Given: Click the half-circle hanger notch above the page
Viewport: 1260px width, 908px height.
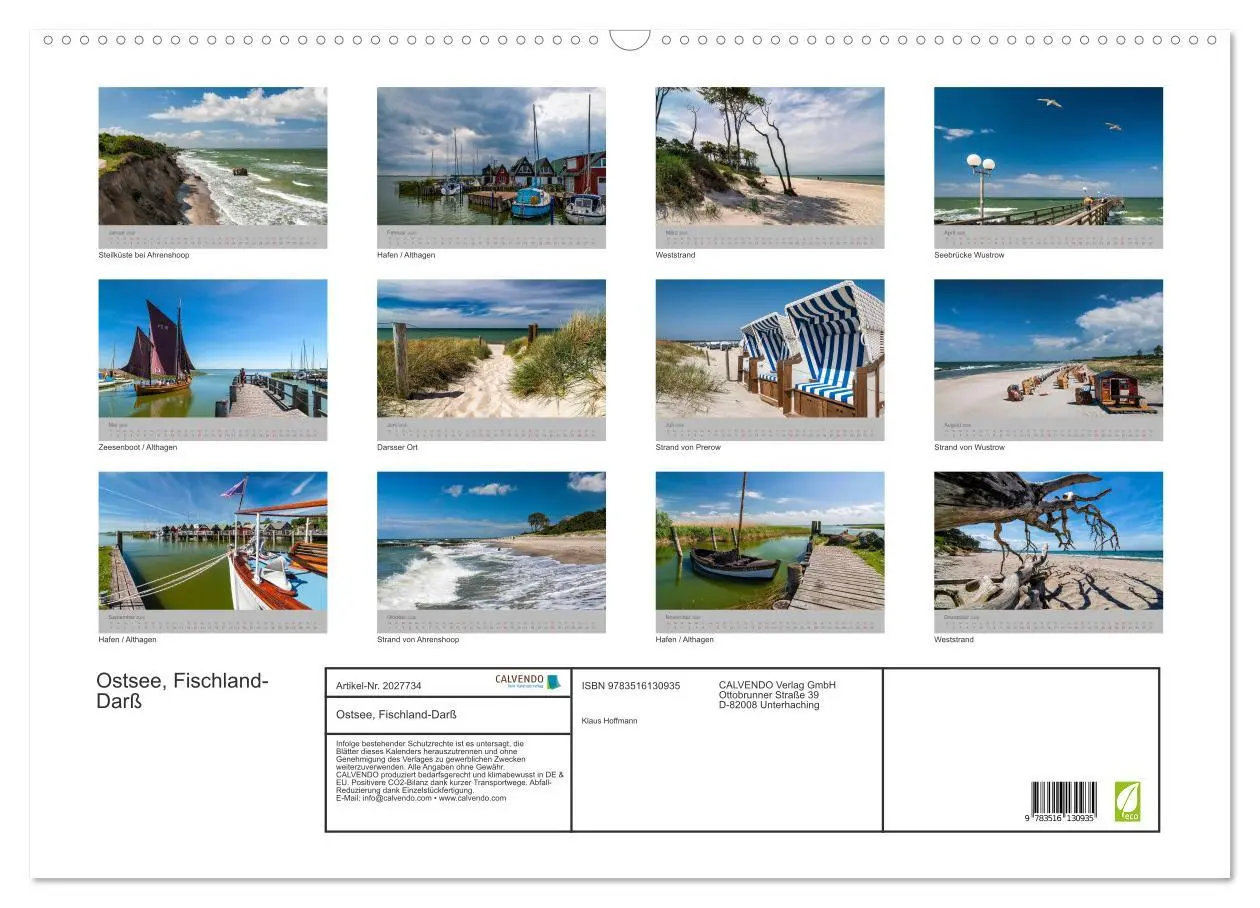Looking at the screenshot, I should pyautogui.click(x=630, y=40).
